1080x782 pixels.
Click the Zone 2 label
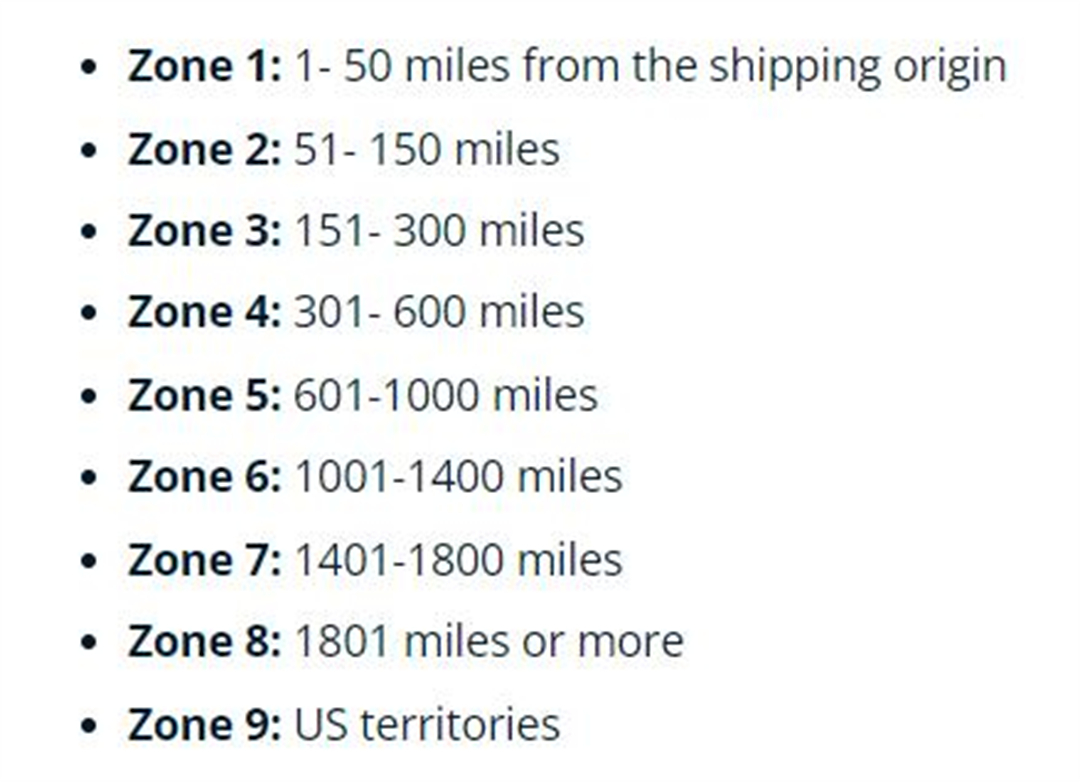(x=205, y=149)
